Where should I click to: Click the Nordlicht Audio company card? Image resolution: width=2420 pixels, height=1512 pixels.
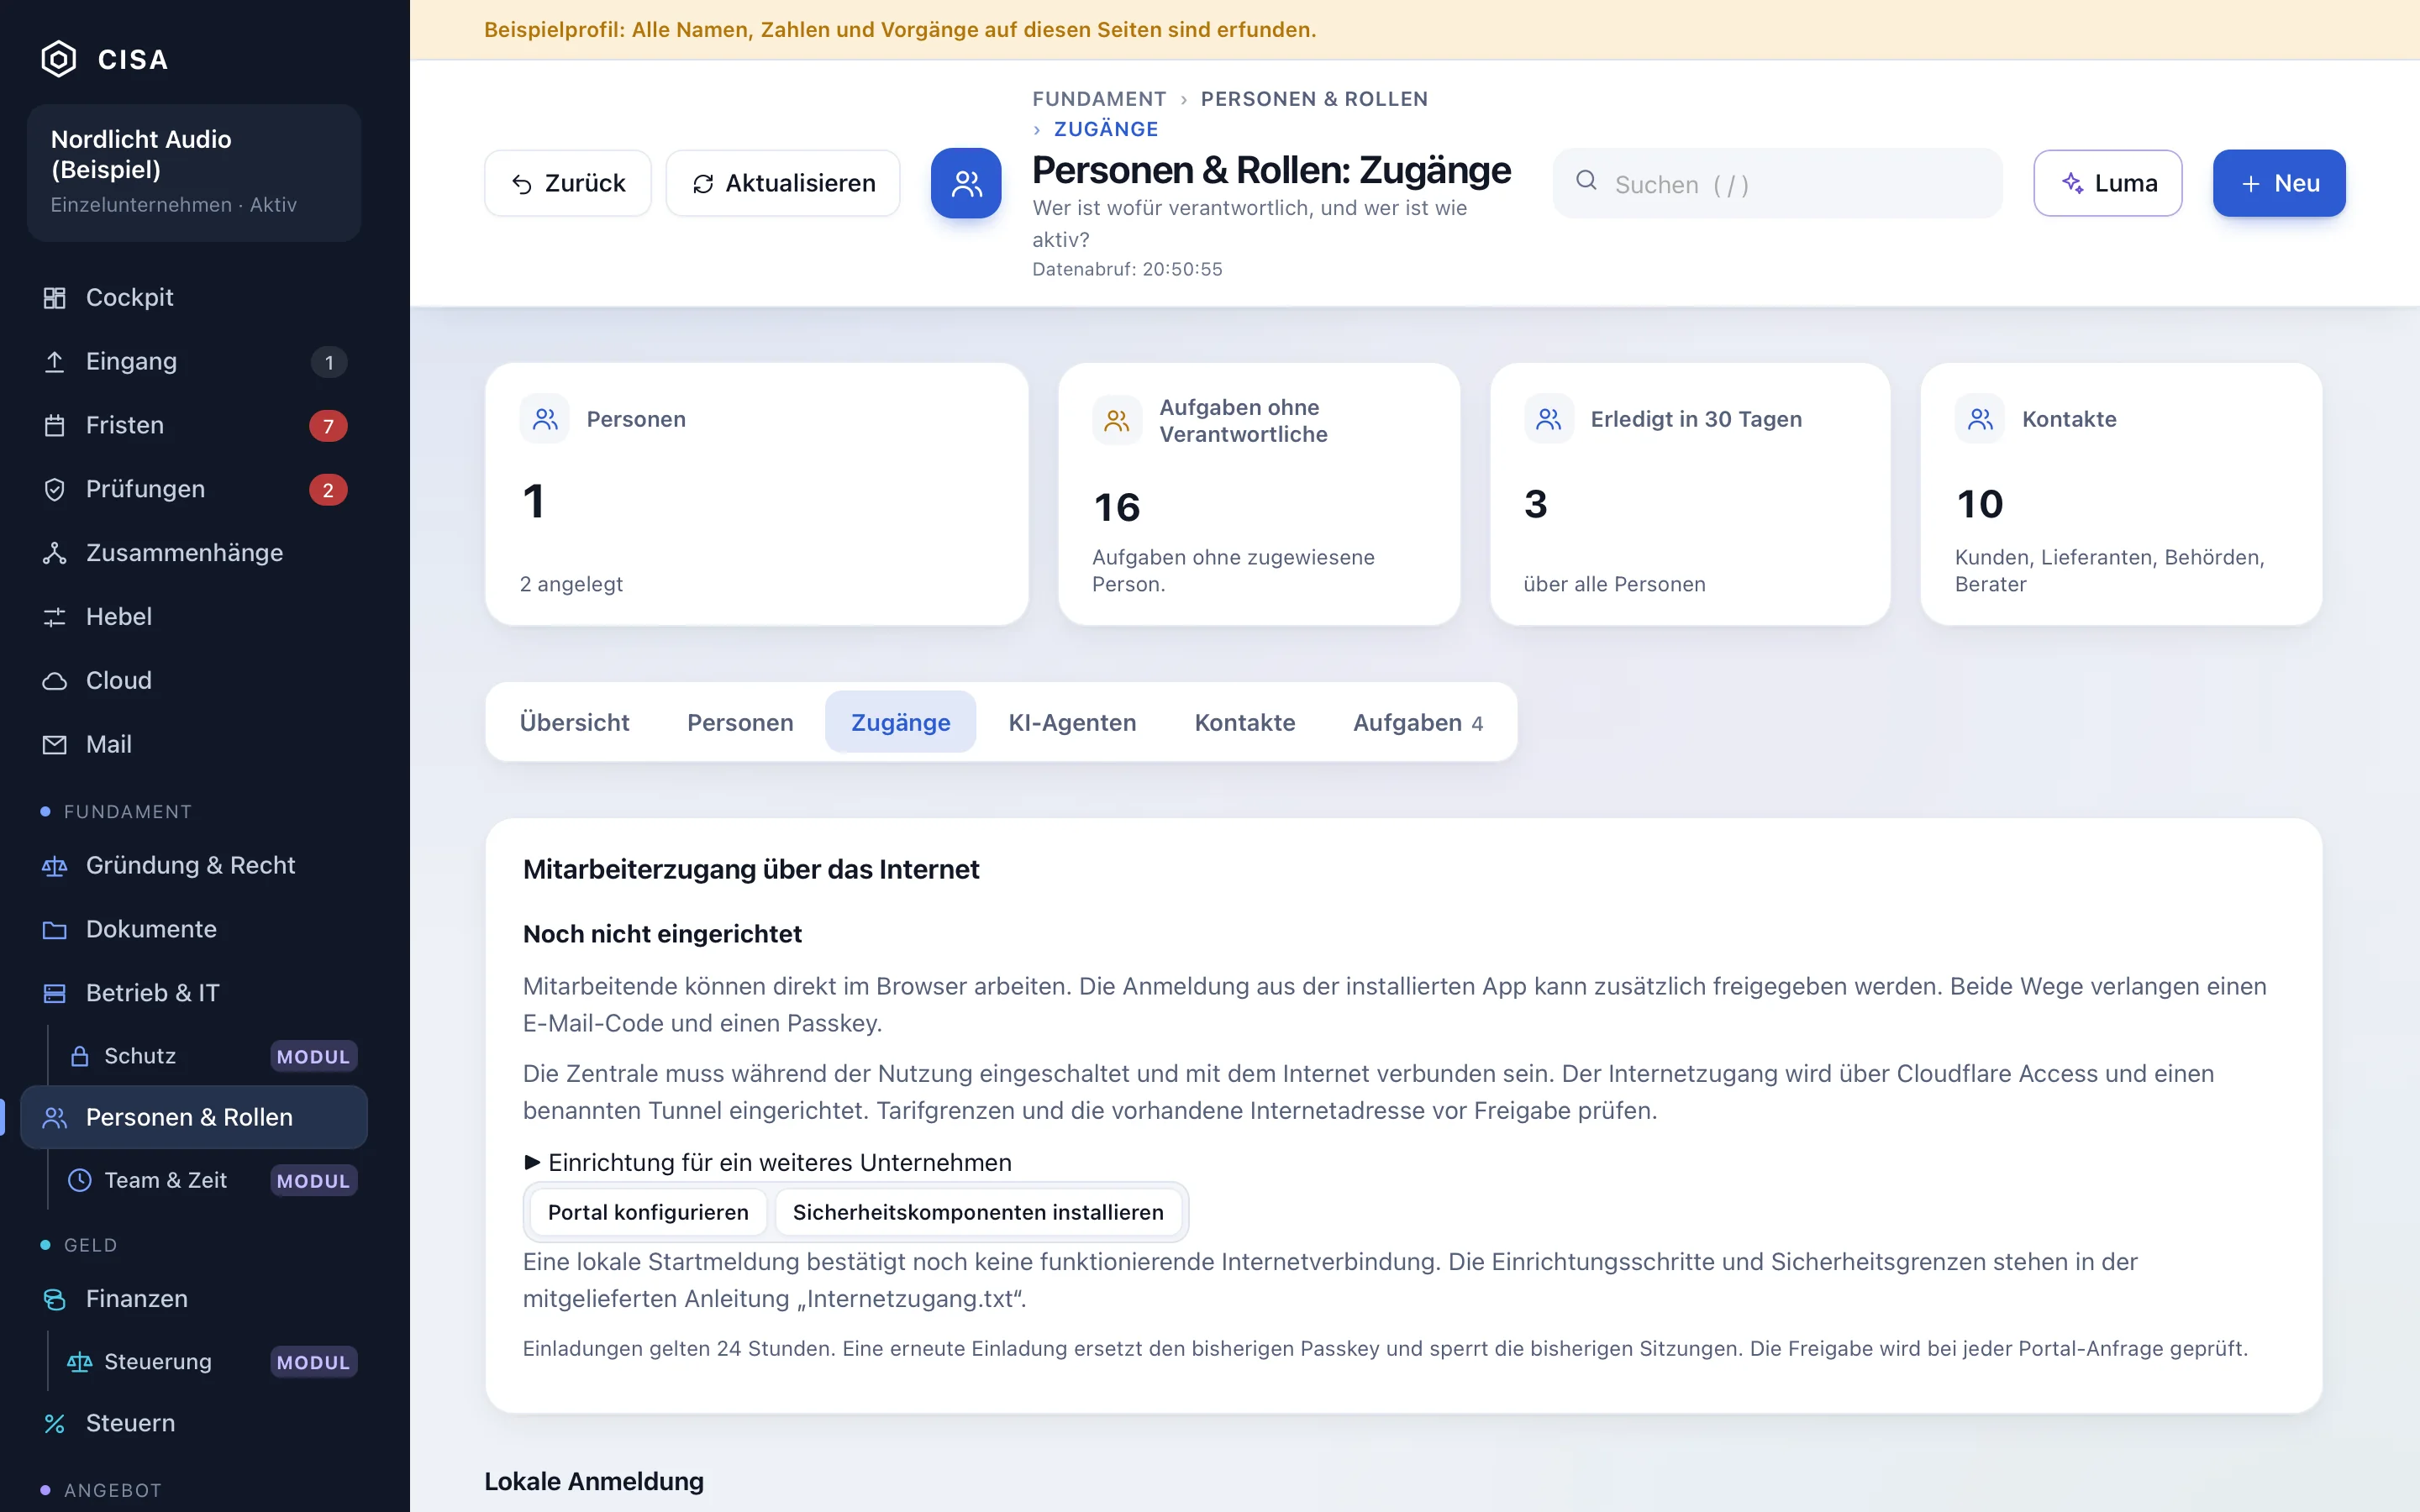[194, 172]
